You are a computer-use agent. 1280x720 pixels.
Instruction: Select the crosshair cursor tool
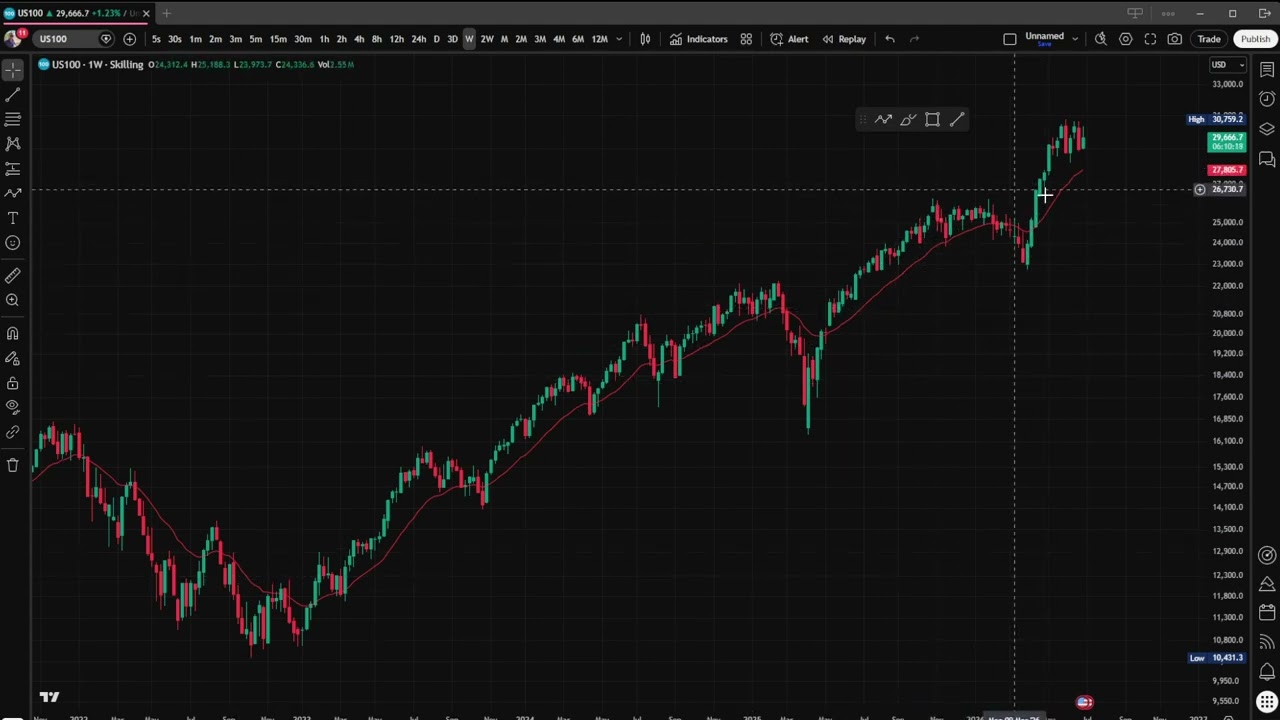[13, 70]
